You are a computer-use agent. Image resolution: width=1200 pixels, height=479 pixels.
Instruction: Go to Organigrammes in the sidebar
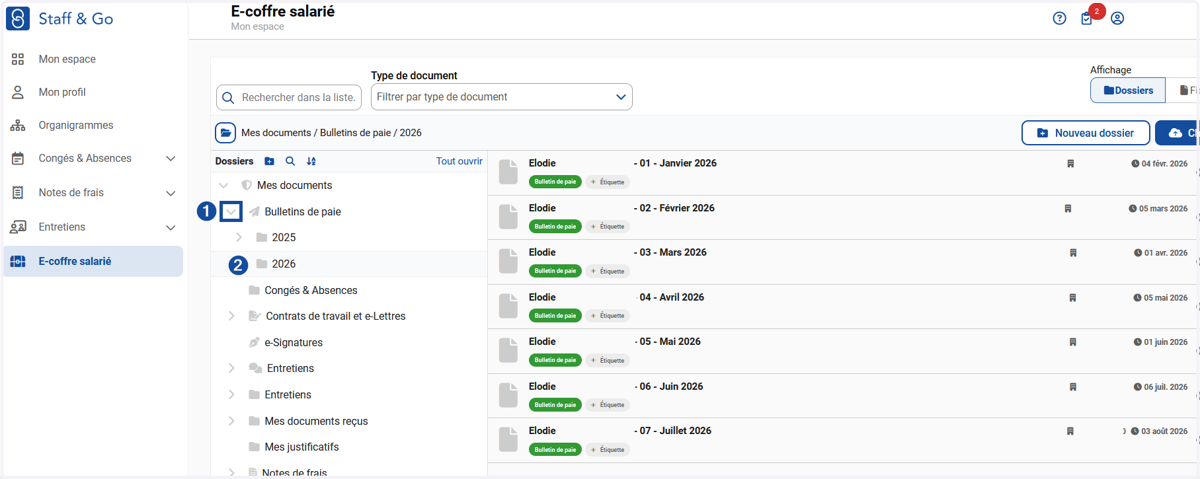coord(76,125)
